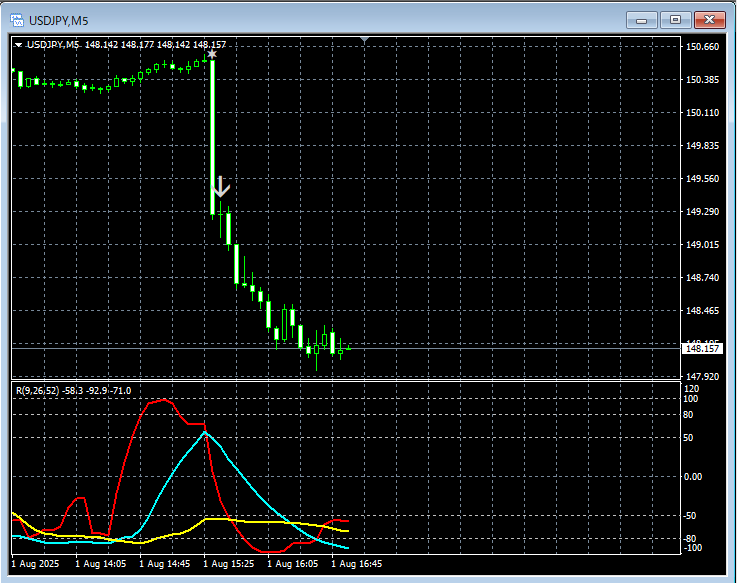Click the 1 Aug 2025 date label
This screenshot has width=738, height=583.
(x=35, y=564)
